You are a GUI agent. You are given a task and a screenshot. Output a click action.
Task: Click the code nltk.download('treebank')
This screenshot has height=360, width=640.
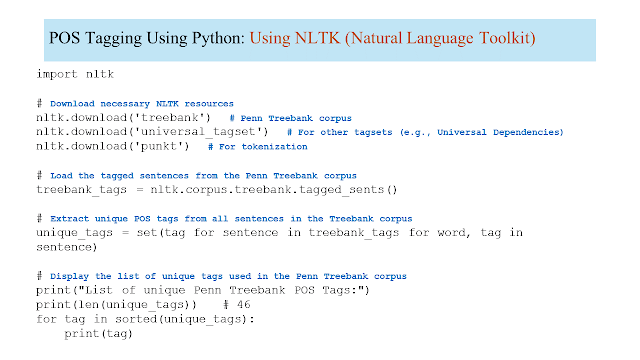[123, 118]
